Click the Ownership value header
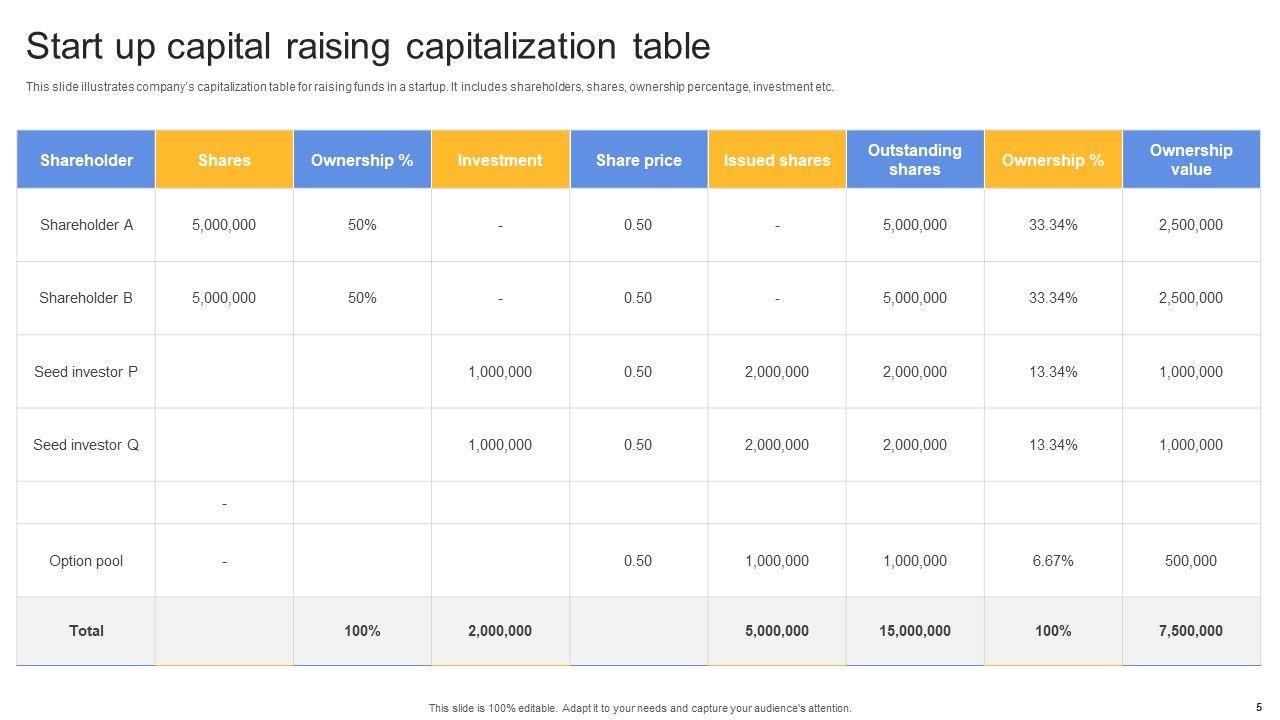Viewport: 1280px width, 720px height. (1191, 160)
